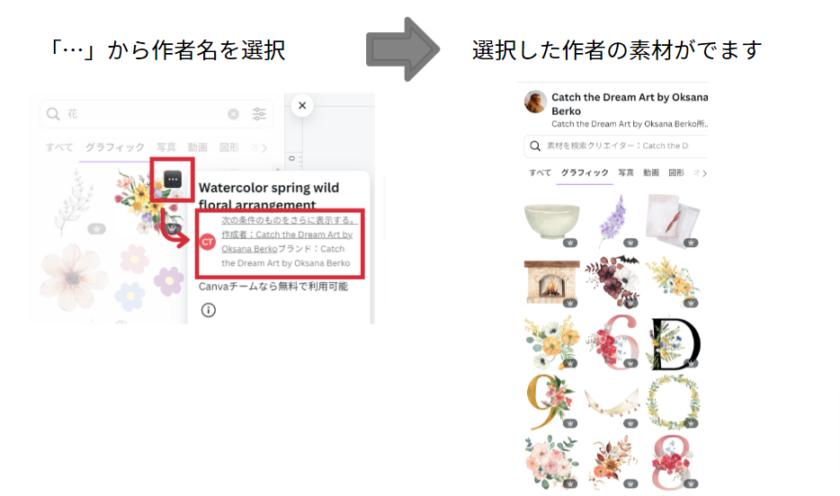This screenshot has height=496, width=840.
Task: Expand more tabs arrow in creator panel
Action: 704,173
